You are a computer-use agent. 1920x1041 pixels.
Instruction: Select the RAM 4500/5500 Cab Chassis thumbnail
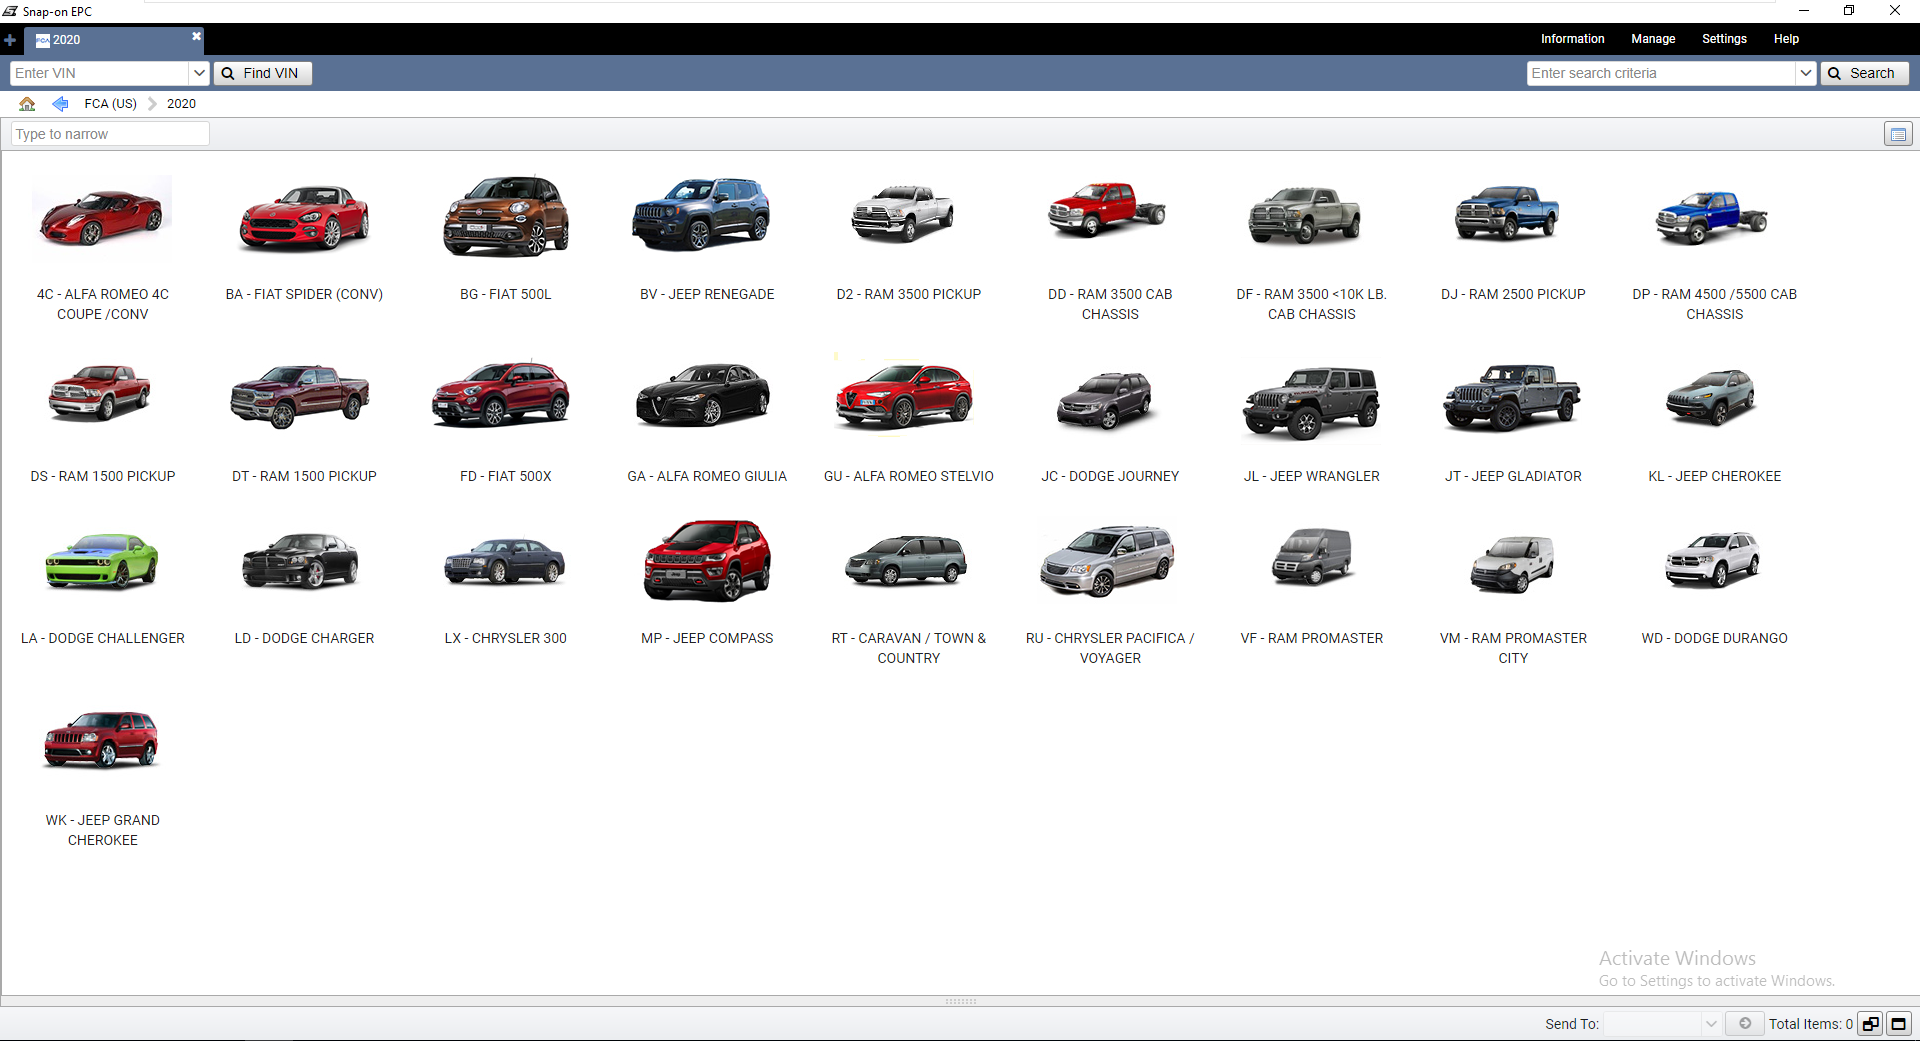click(x=1711, y=217)
